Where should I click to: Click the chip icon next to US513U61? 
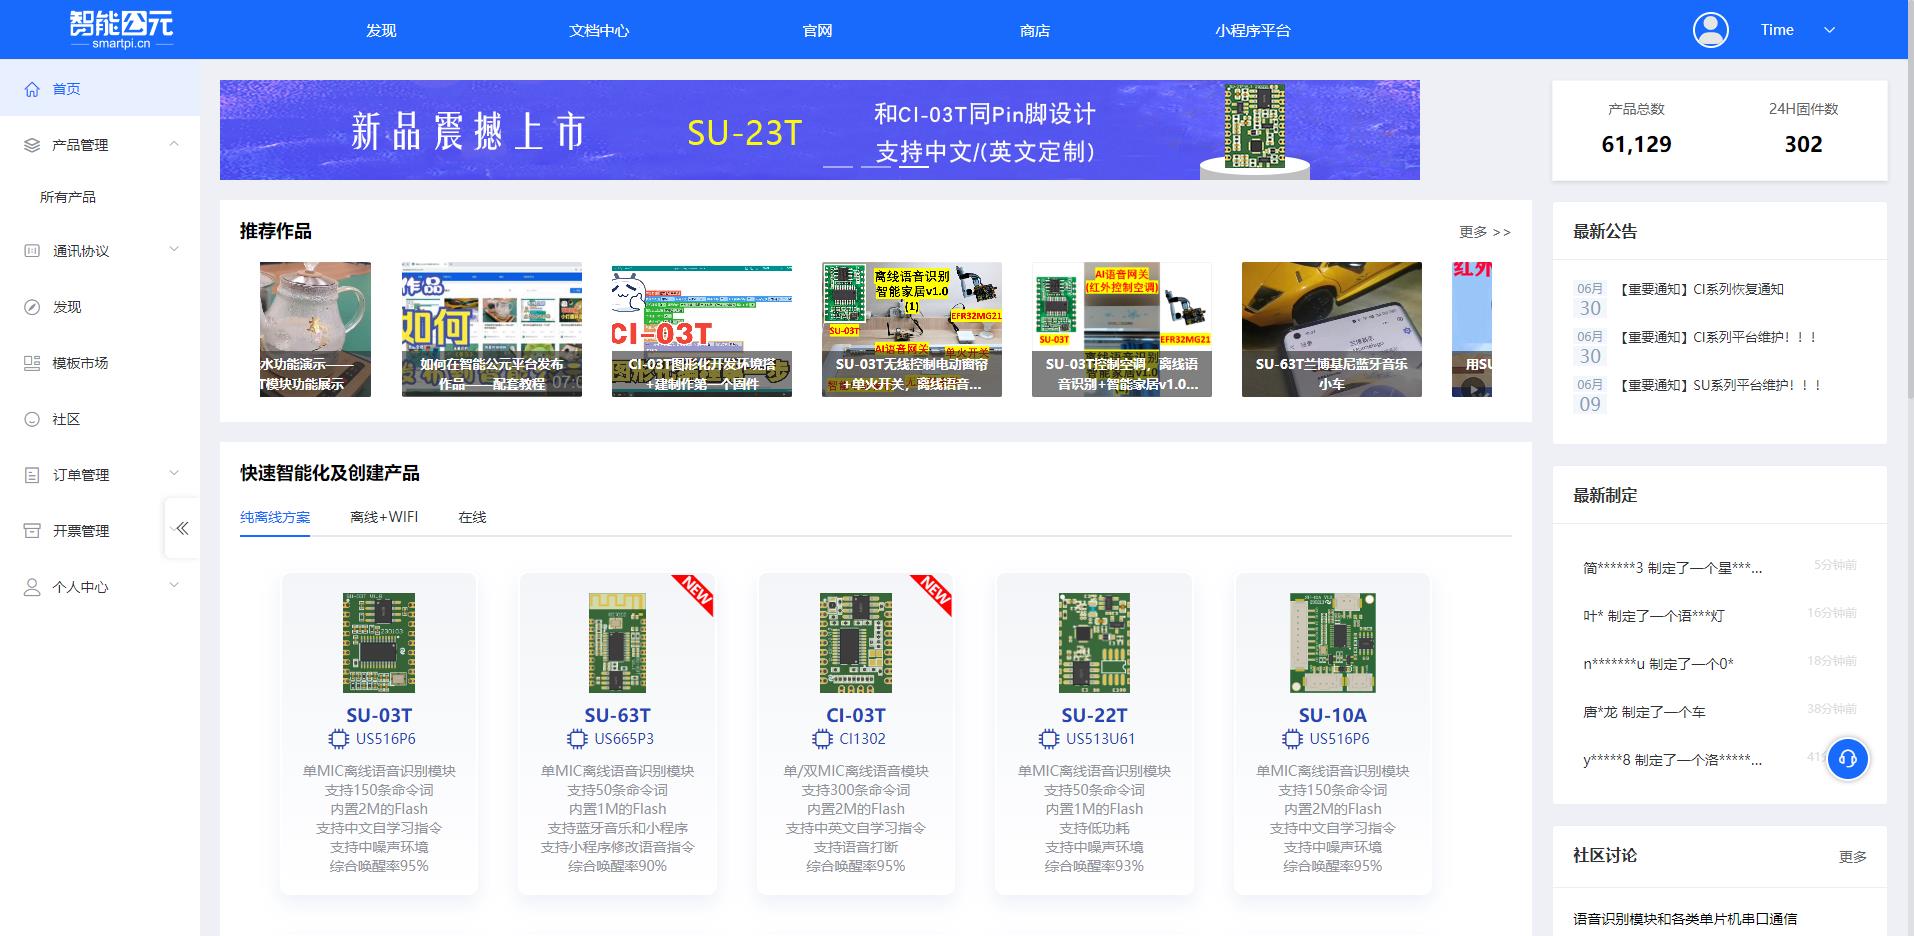coord(1049,739)
